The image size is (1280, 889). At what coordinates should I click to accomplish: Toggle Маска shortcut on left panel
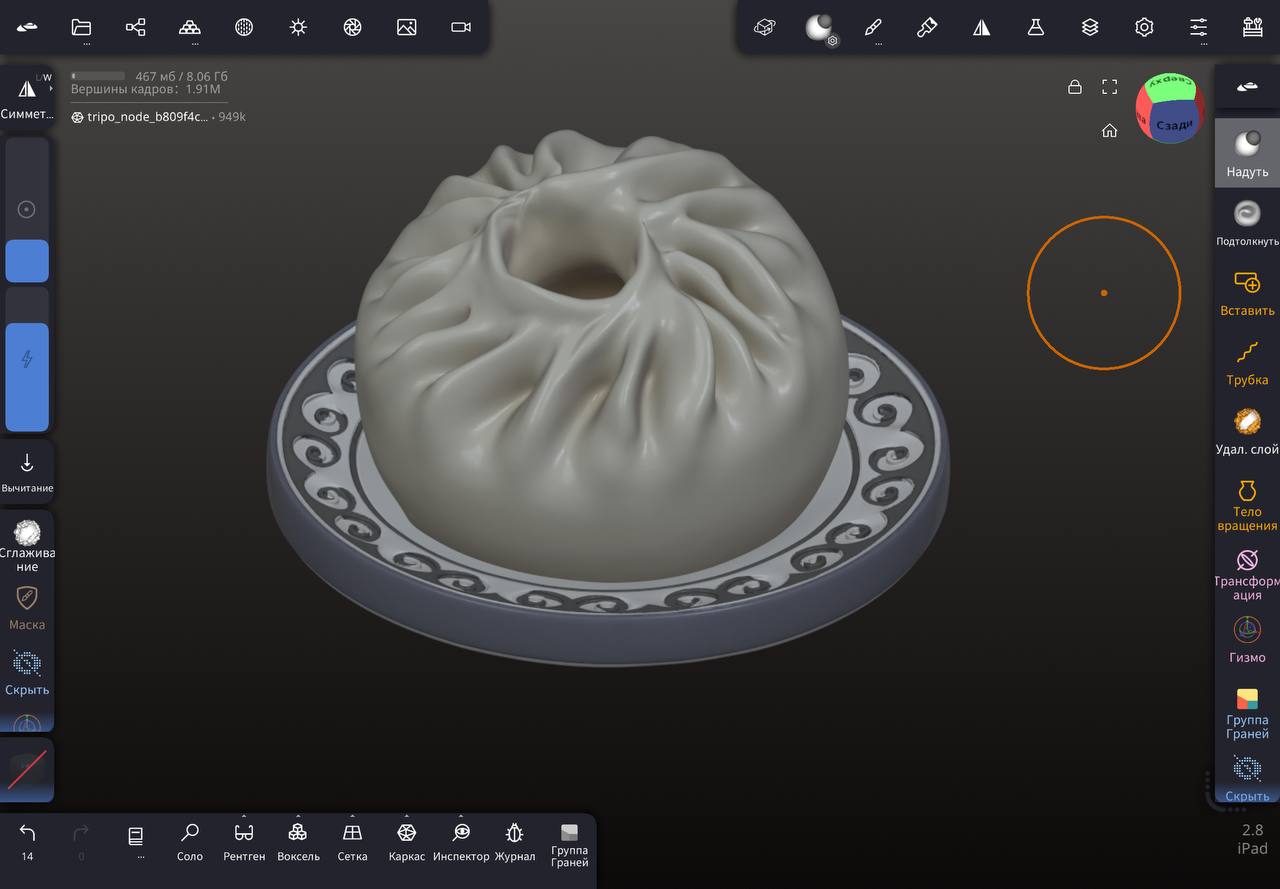click(27, 608)
